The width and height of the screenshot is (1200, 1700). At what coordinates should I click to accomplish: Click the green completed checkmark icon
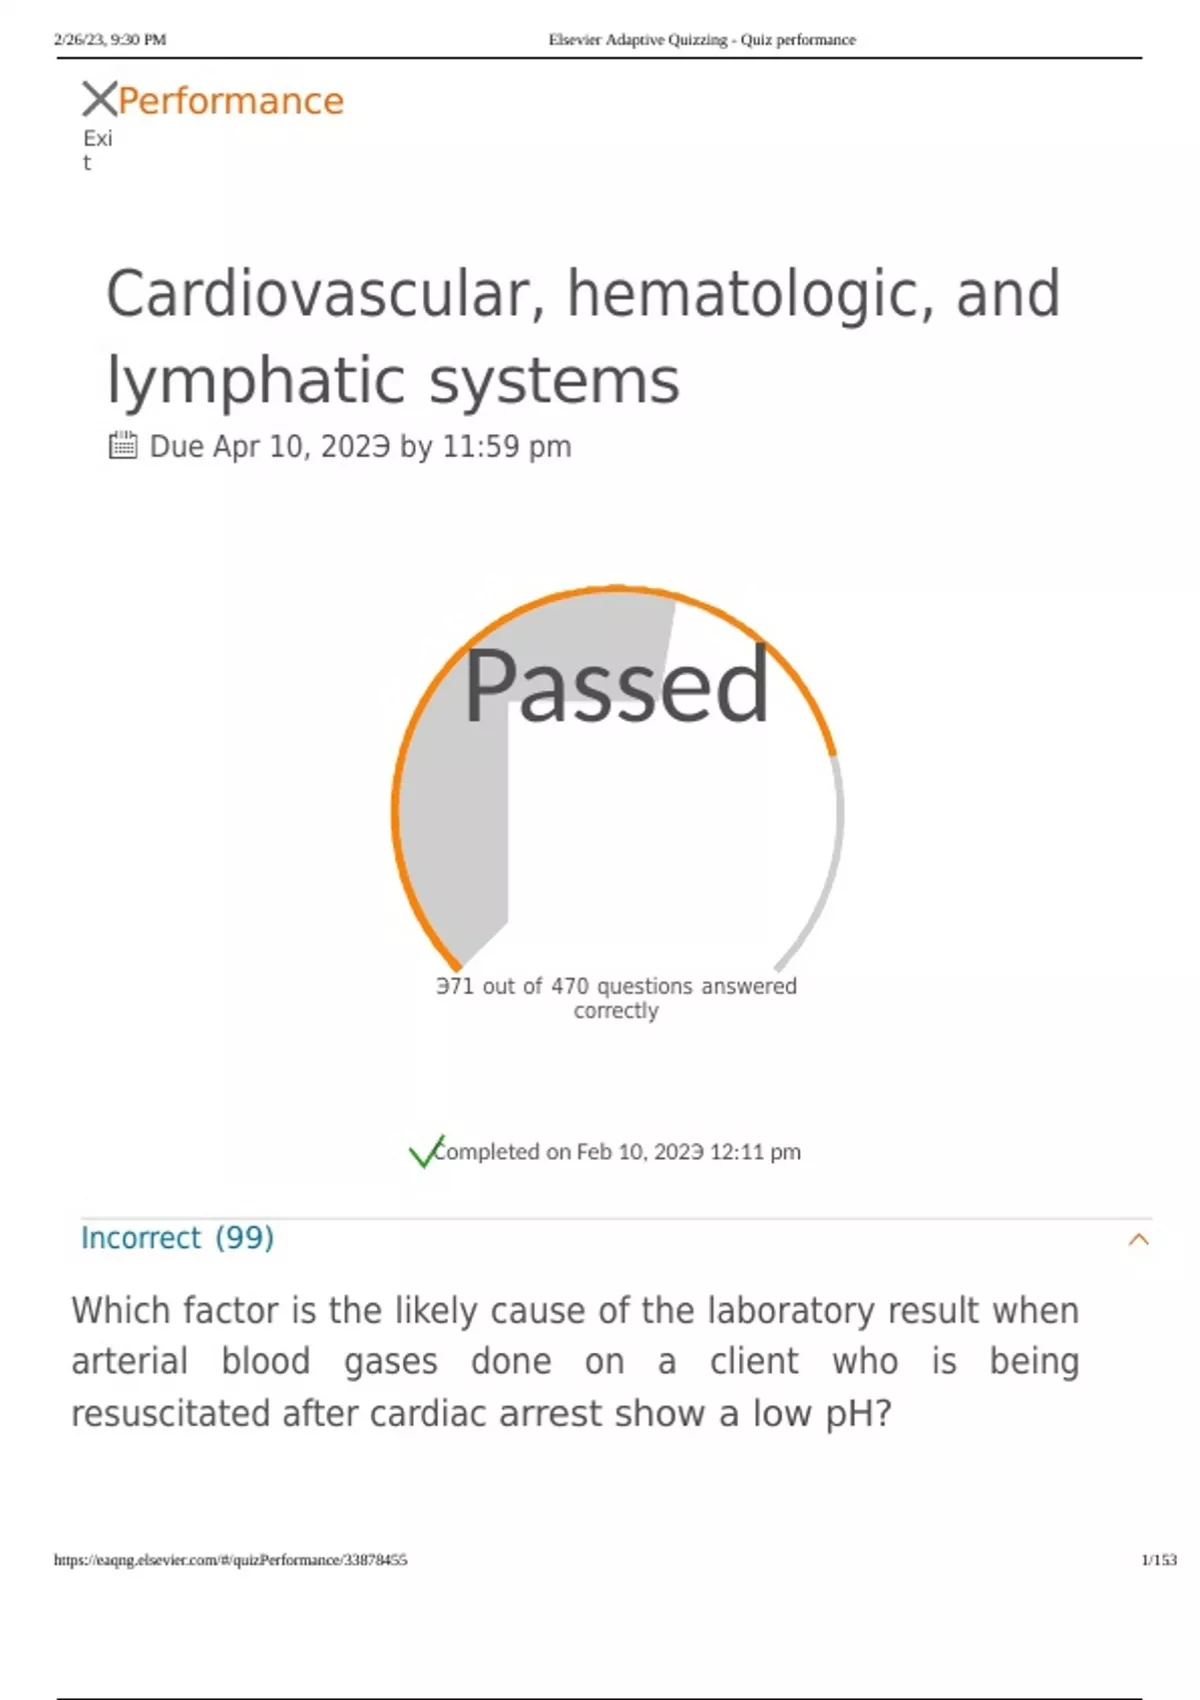point(424,1152)
